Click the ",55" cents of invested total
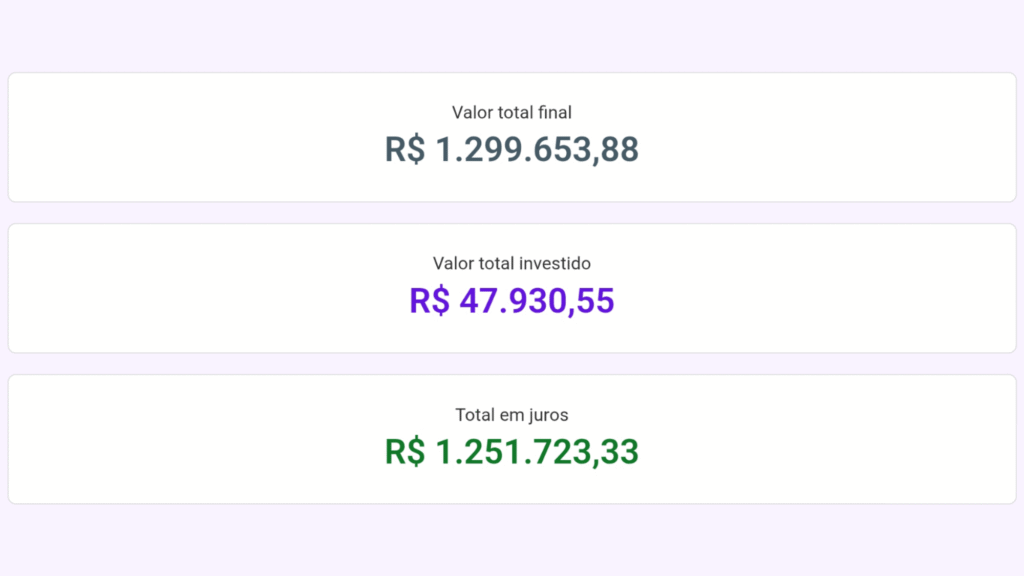Image resolution: width=1024 pixels, height=576 pixels. 591,302
